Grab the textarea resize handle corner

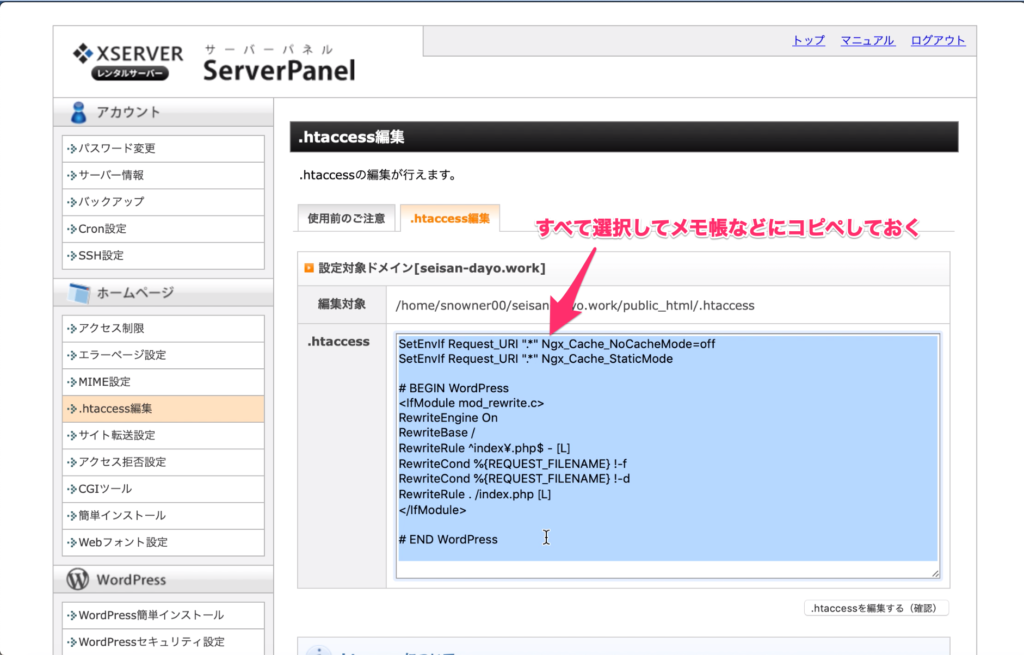pos(935,573)
